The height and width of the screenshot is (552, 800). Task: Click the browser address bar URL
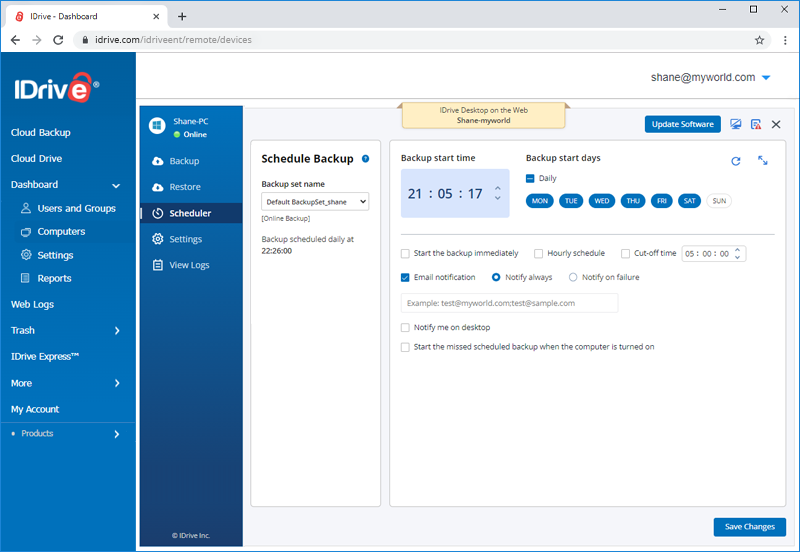point(173,40)
